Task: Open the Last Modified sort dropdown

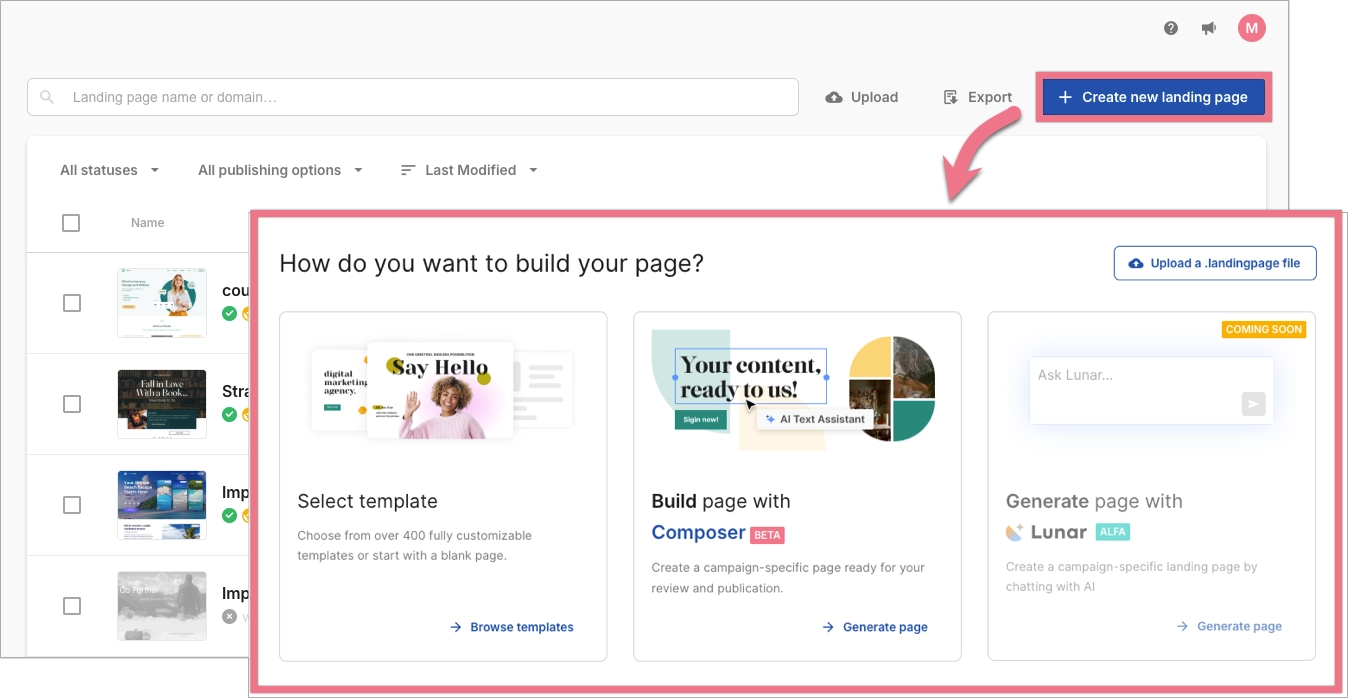Action: tap(469, 170)
